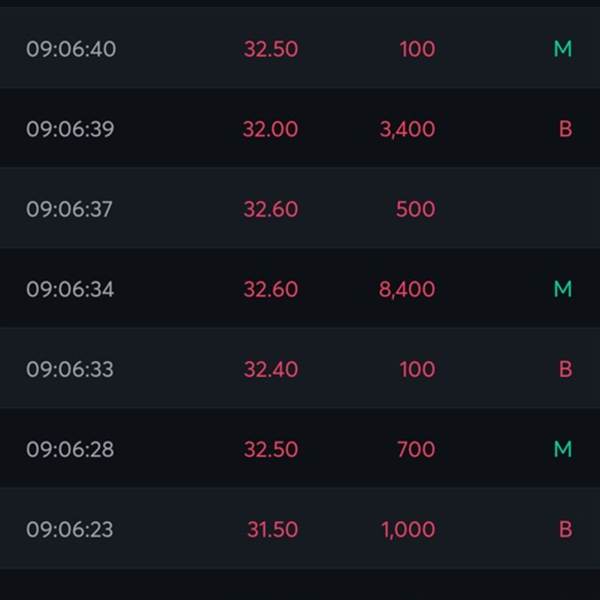The width and height of the screenshot is (600, 600).
Task: Click volume 1,000 entry
Action: 408,530
